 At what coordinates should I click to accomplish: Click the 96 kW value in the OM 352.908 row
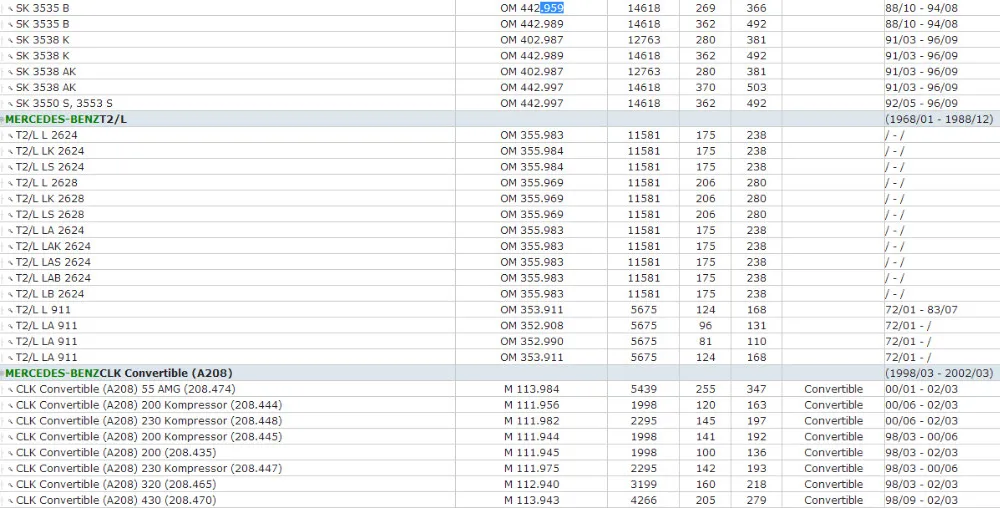pos(705,326)
